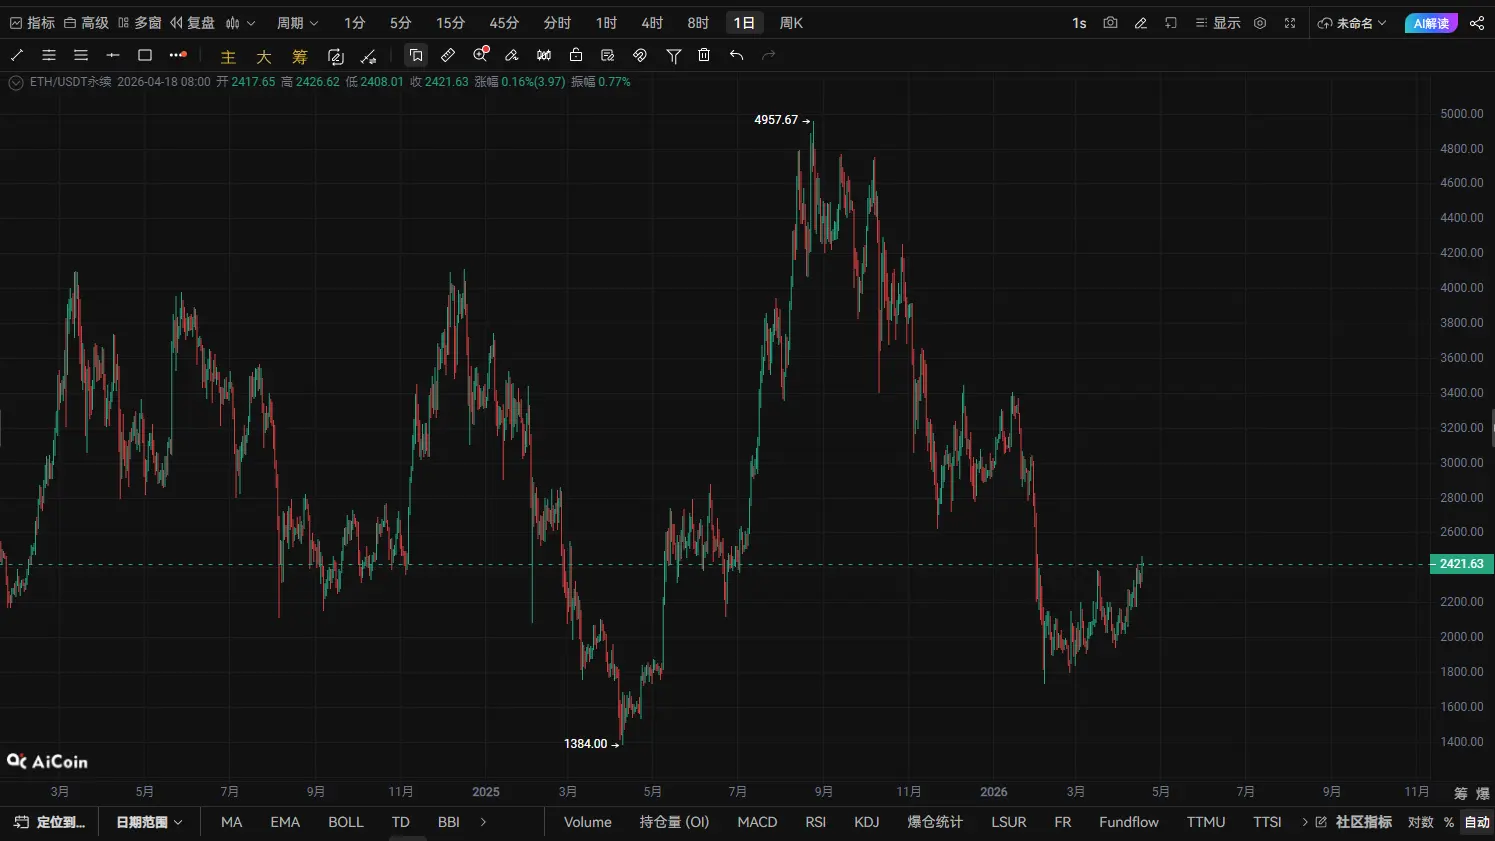Open the candlestick chart type dropdown

(240, 23)
